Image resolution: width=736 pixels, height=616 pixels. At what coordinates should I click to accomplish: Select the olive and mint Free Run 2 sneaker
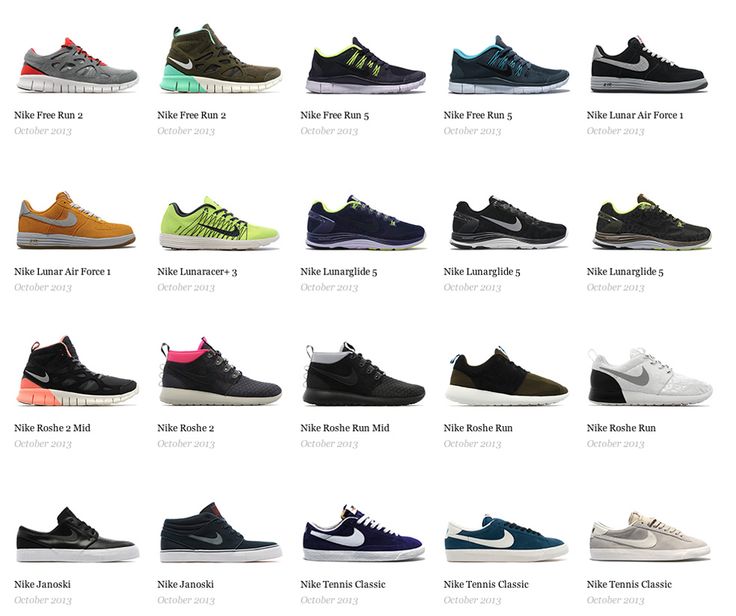(223, 59)
